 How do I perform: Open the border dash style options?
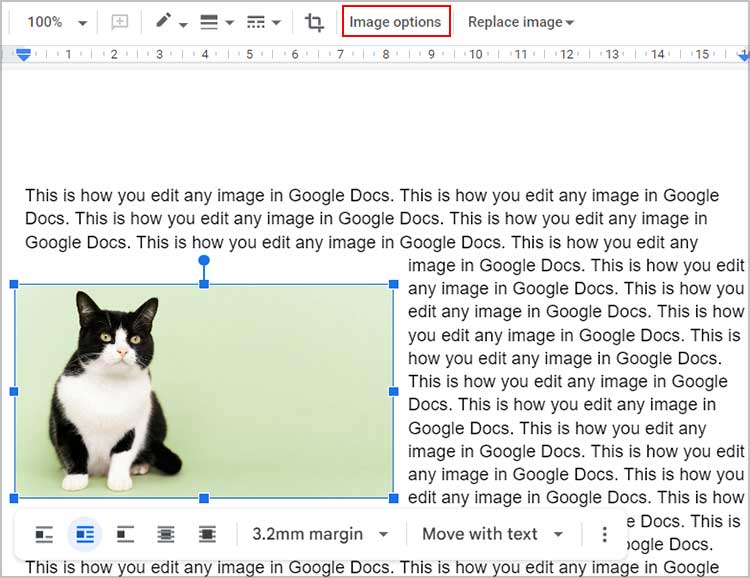263,22
